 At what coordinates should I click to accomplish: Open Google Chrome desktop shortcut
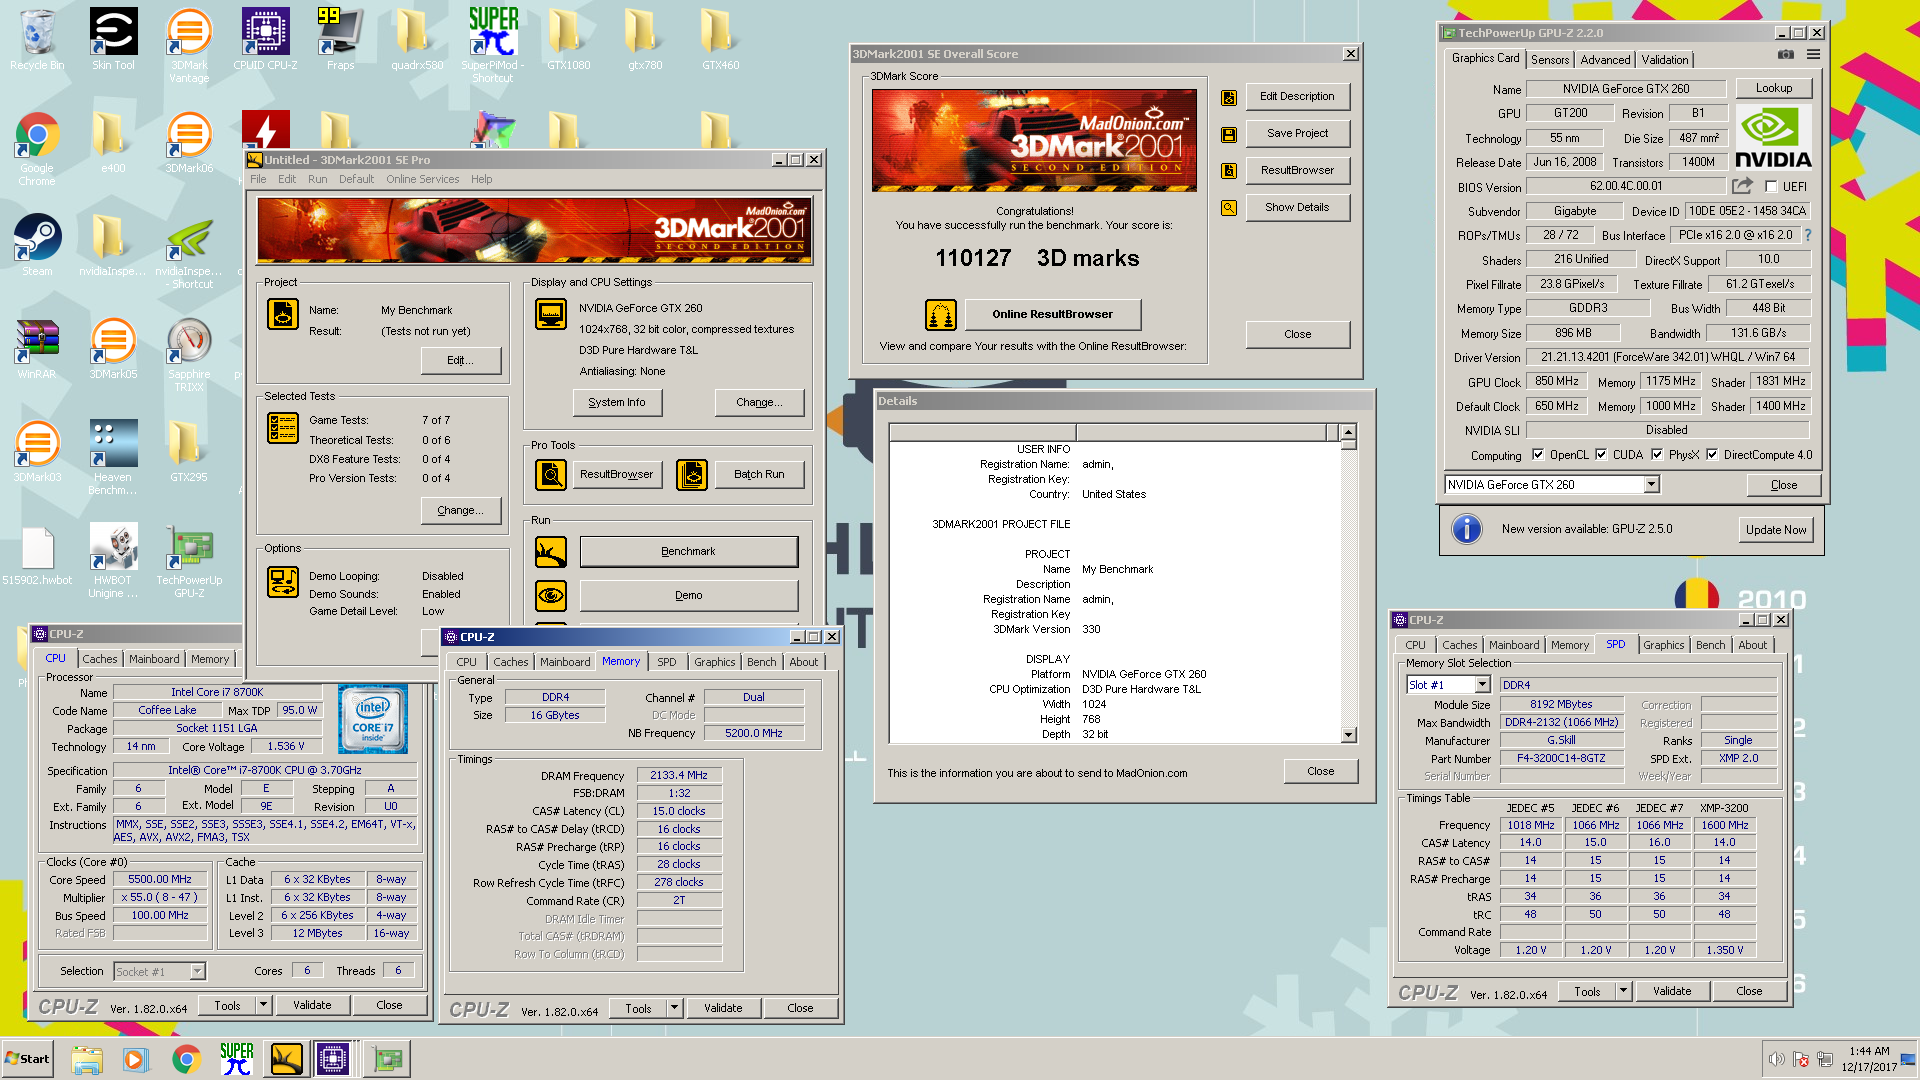point(37,150)
